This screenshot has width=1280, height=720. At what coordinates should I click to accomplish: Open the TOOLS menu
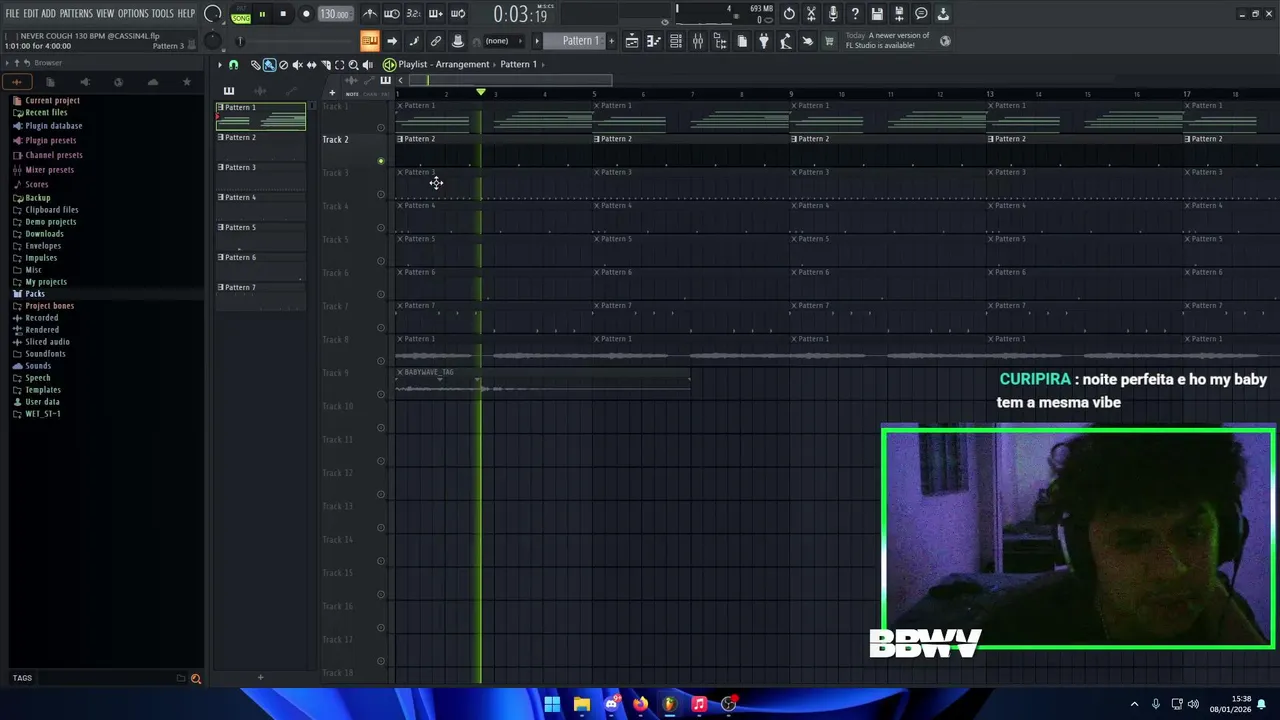tap(163, 14)
